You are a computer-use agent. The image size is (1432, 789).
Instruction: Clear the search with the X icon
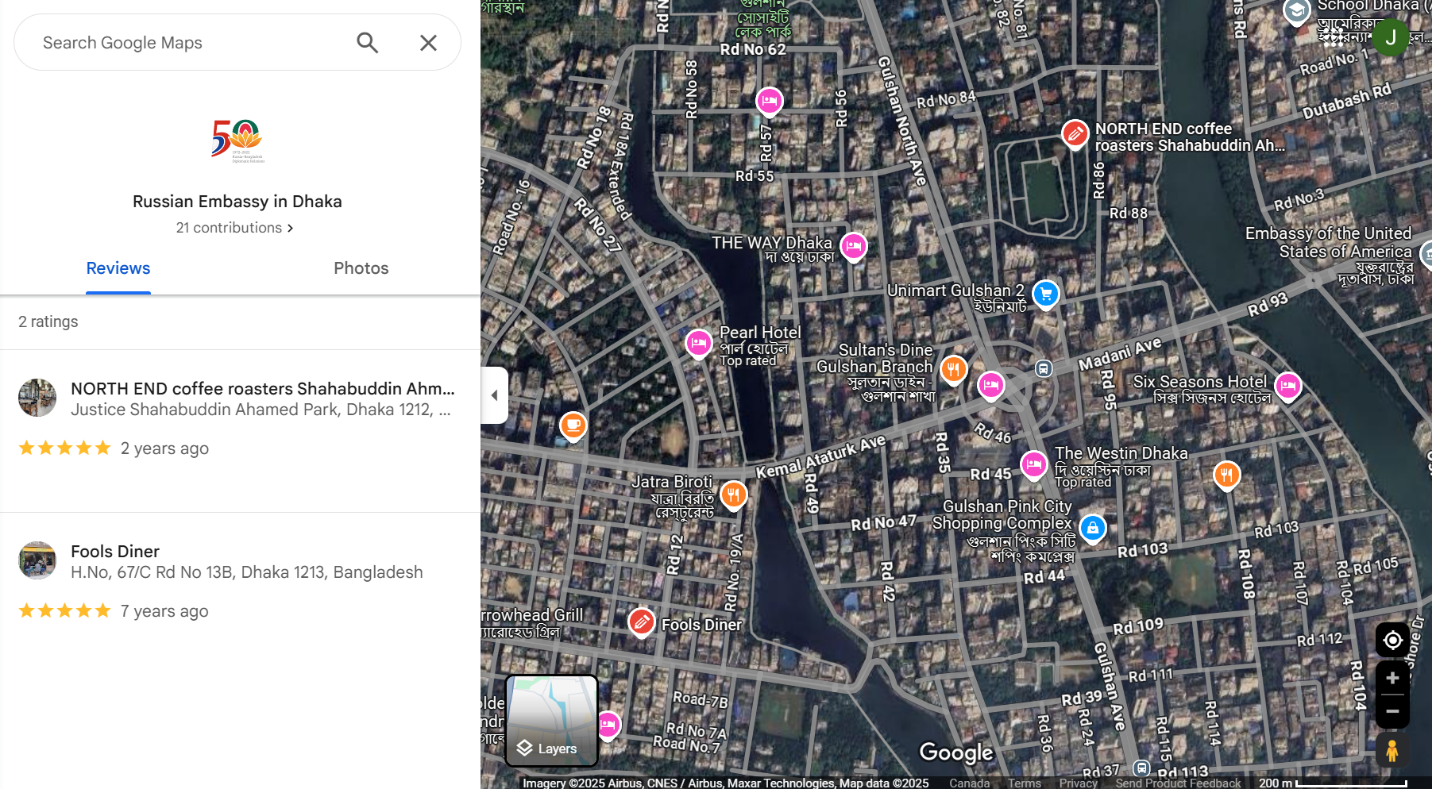click(428, 43)
